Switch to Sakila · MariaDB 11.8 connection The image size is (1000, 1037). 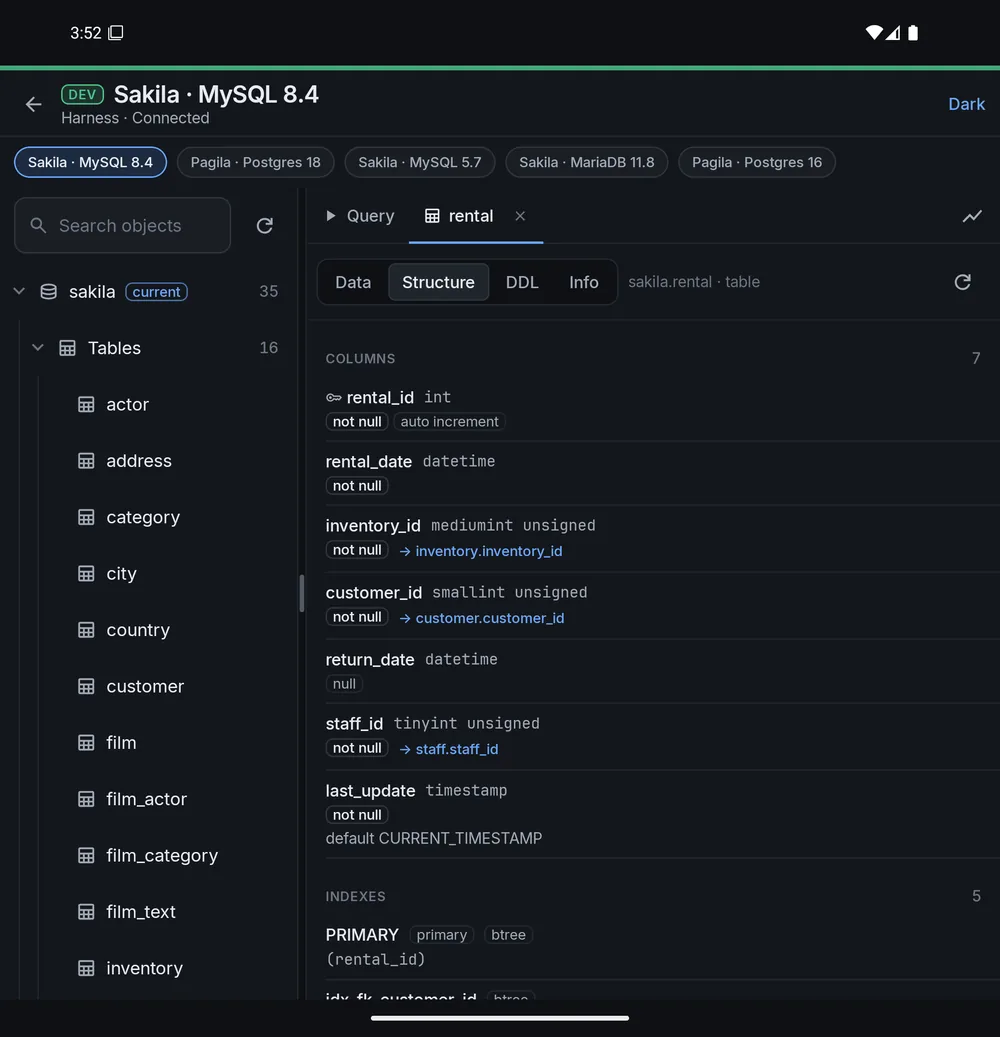pyautogui.click(x=587, y=163)
